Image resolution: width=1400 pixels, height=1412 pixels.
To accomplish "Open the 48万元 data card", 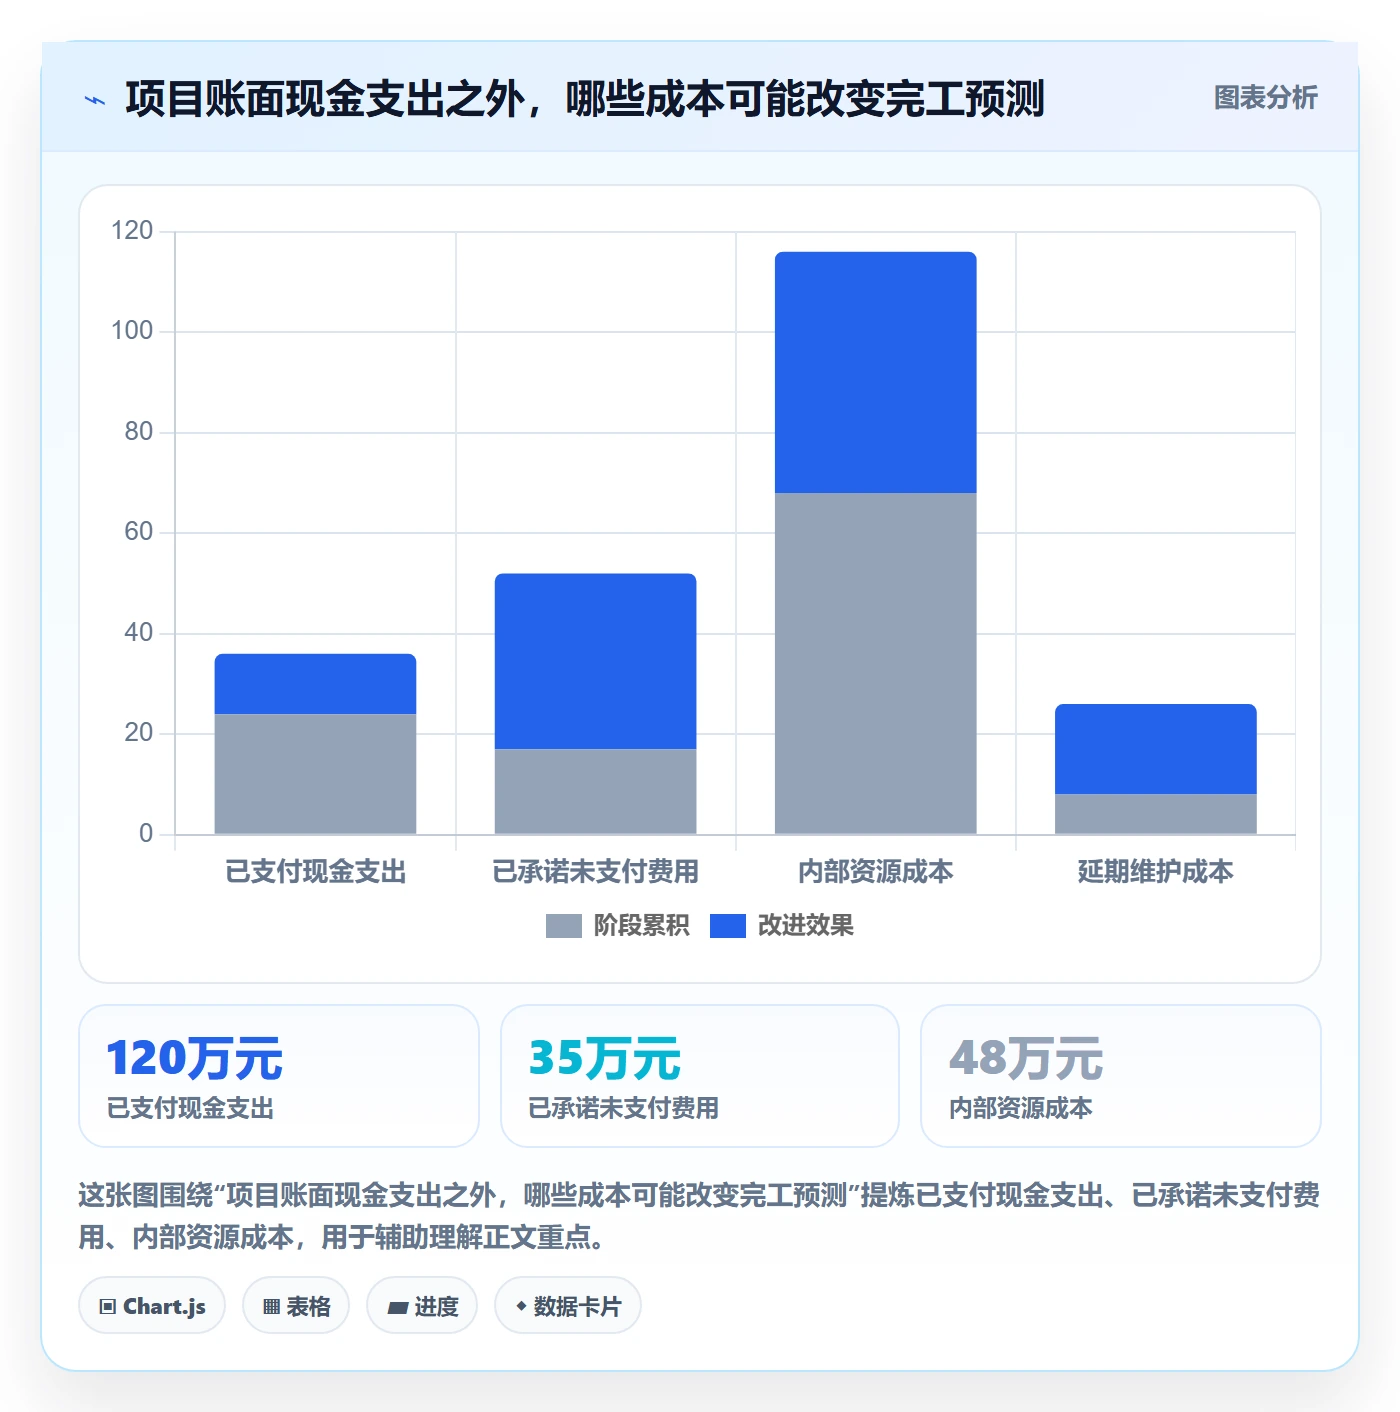I will tap(1121, 1076).
